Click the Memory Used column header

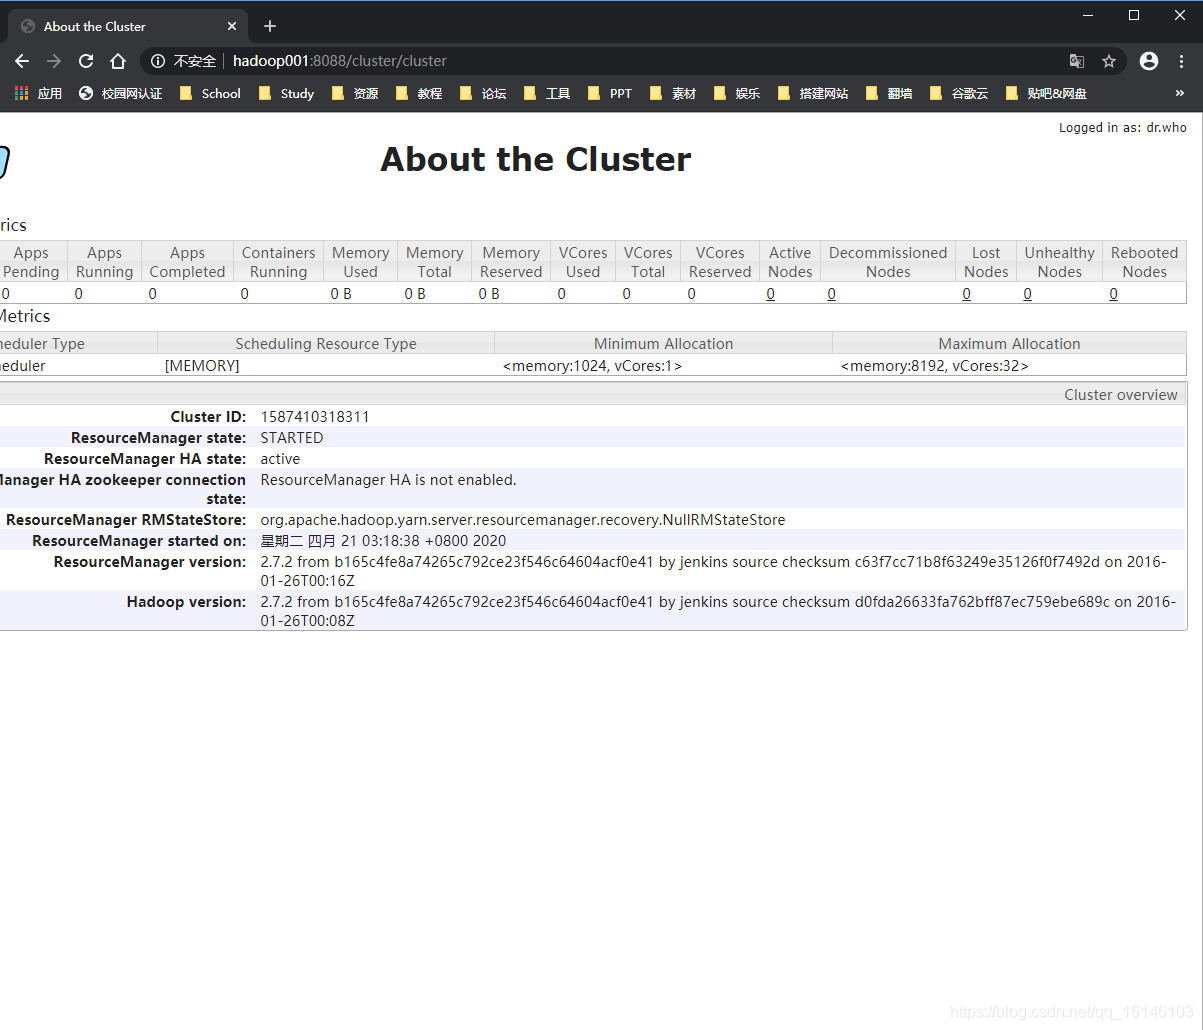pos(360,262)
